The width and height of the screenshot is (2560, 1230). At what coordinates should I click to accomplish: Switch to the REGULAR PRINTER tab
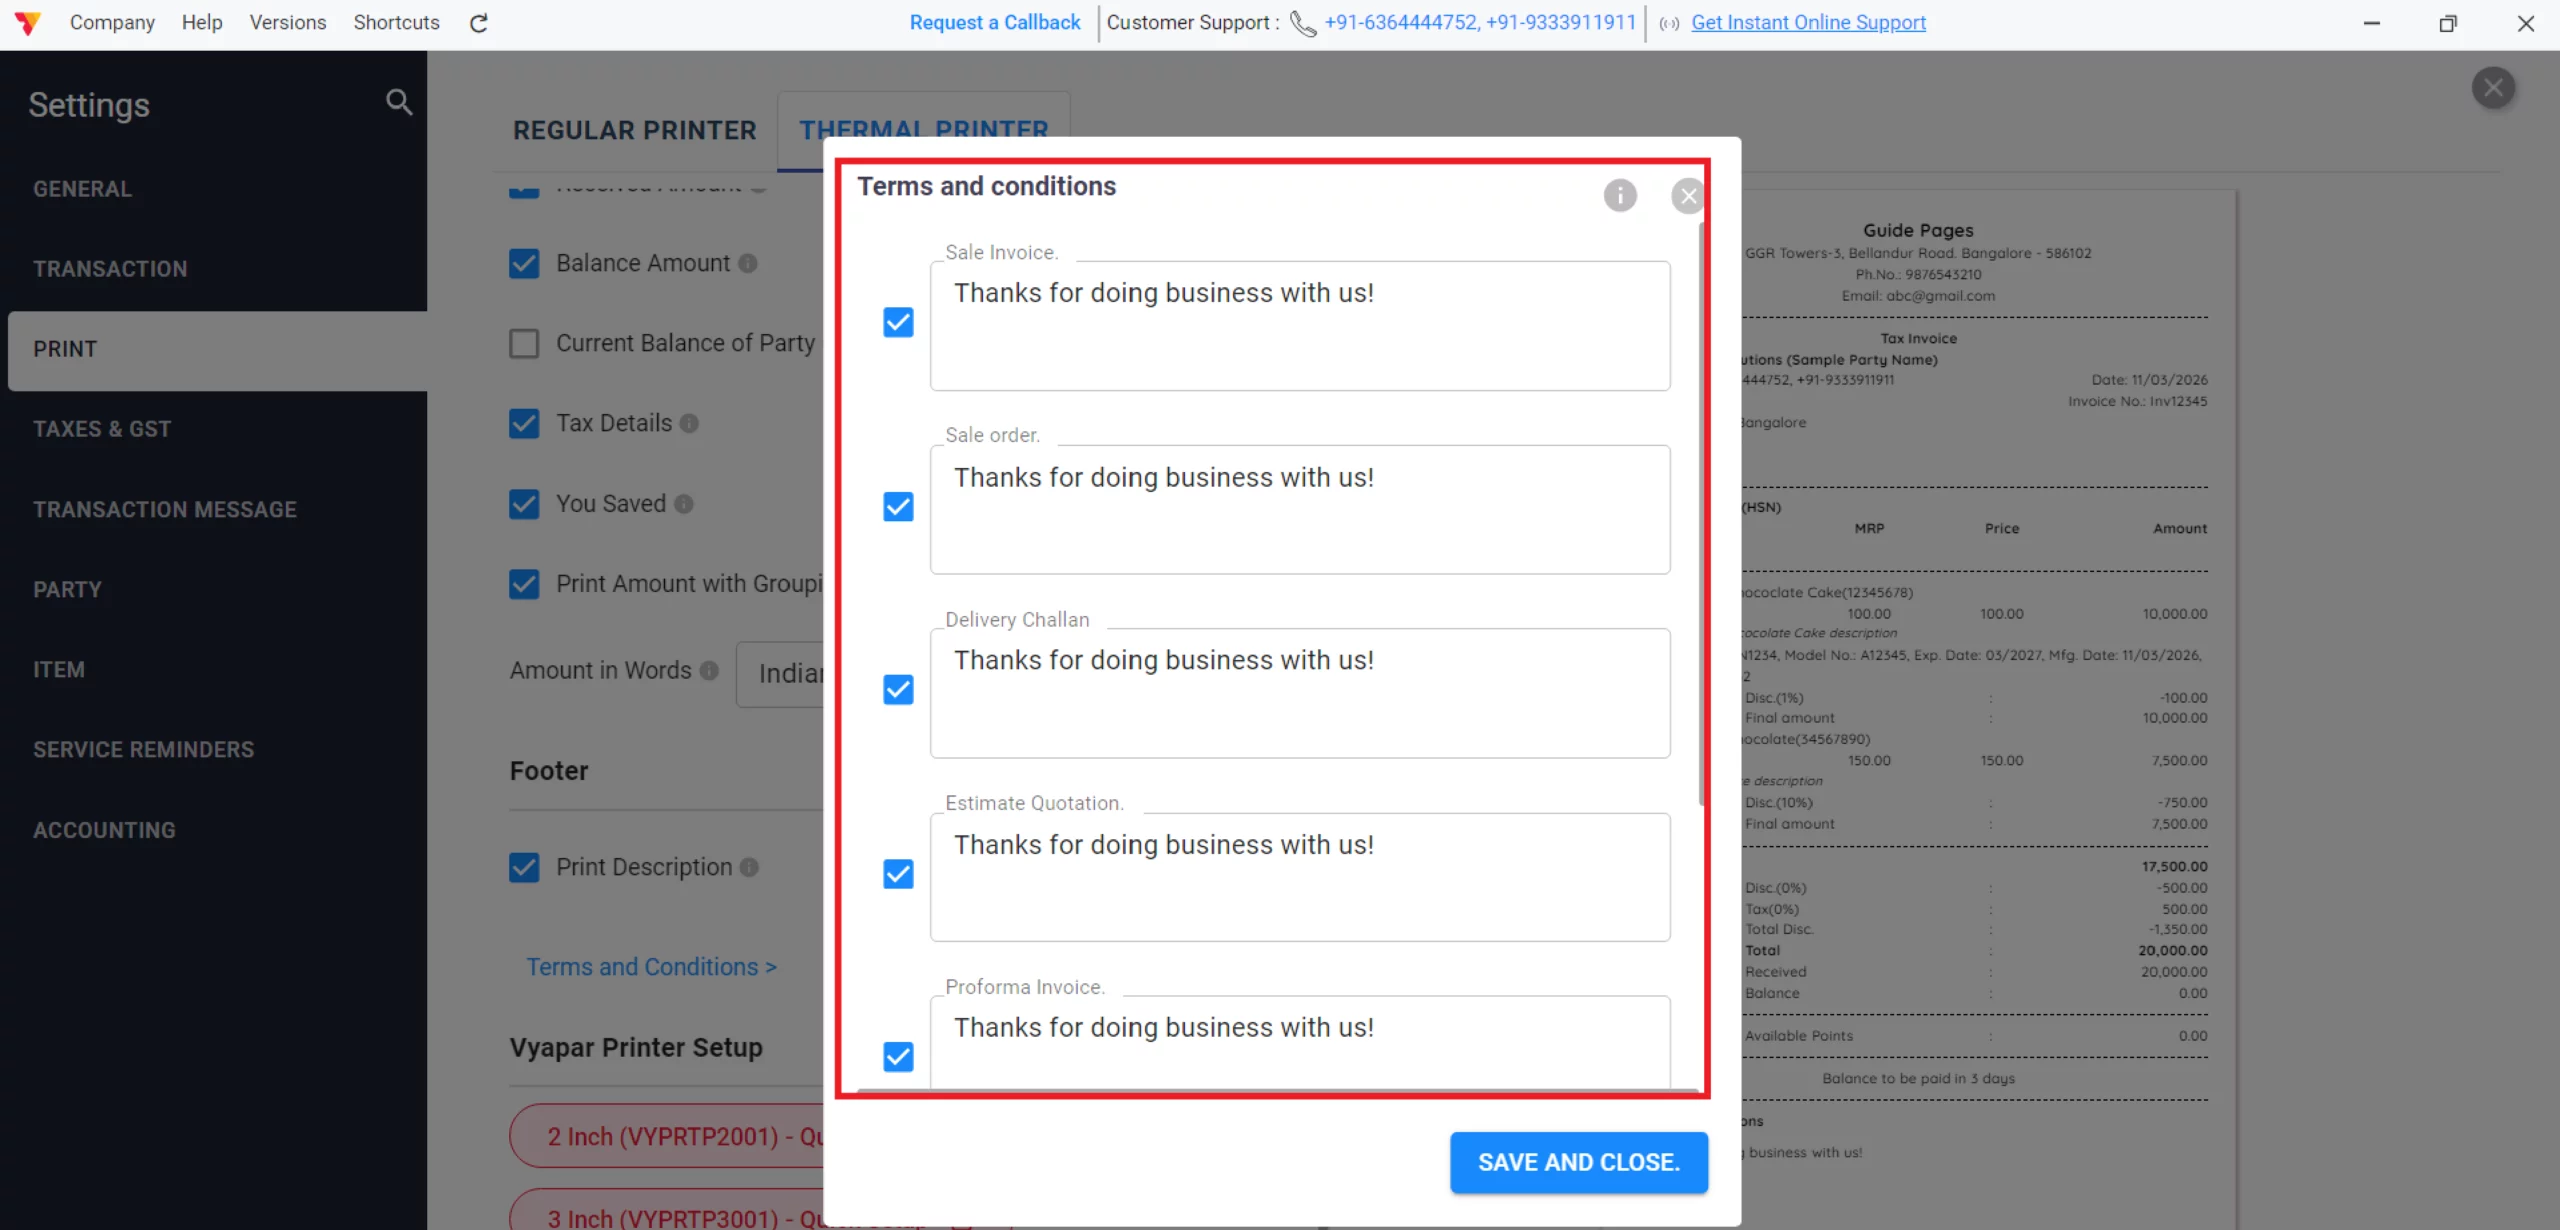click(634, 129)
